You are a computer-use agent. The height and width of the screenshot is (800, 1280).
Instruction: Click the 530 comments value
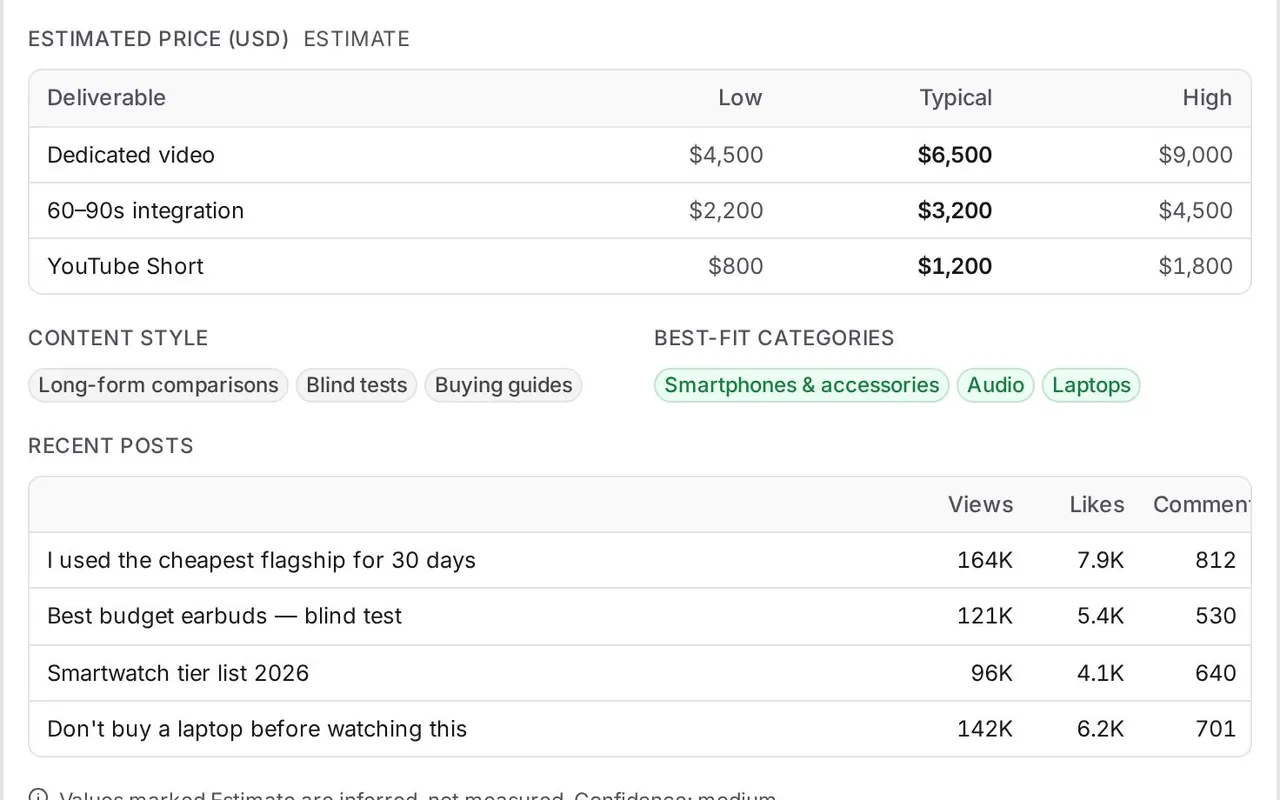point(1216,616)
